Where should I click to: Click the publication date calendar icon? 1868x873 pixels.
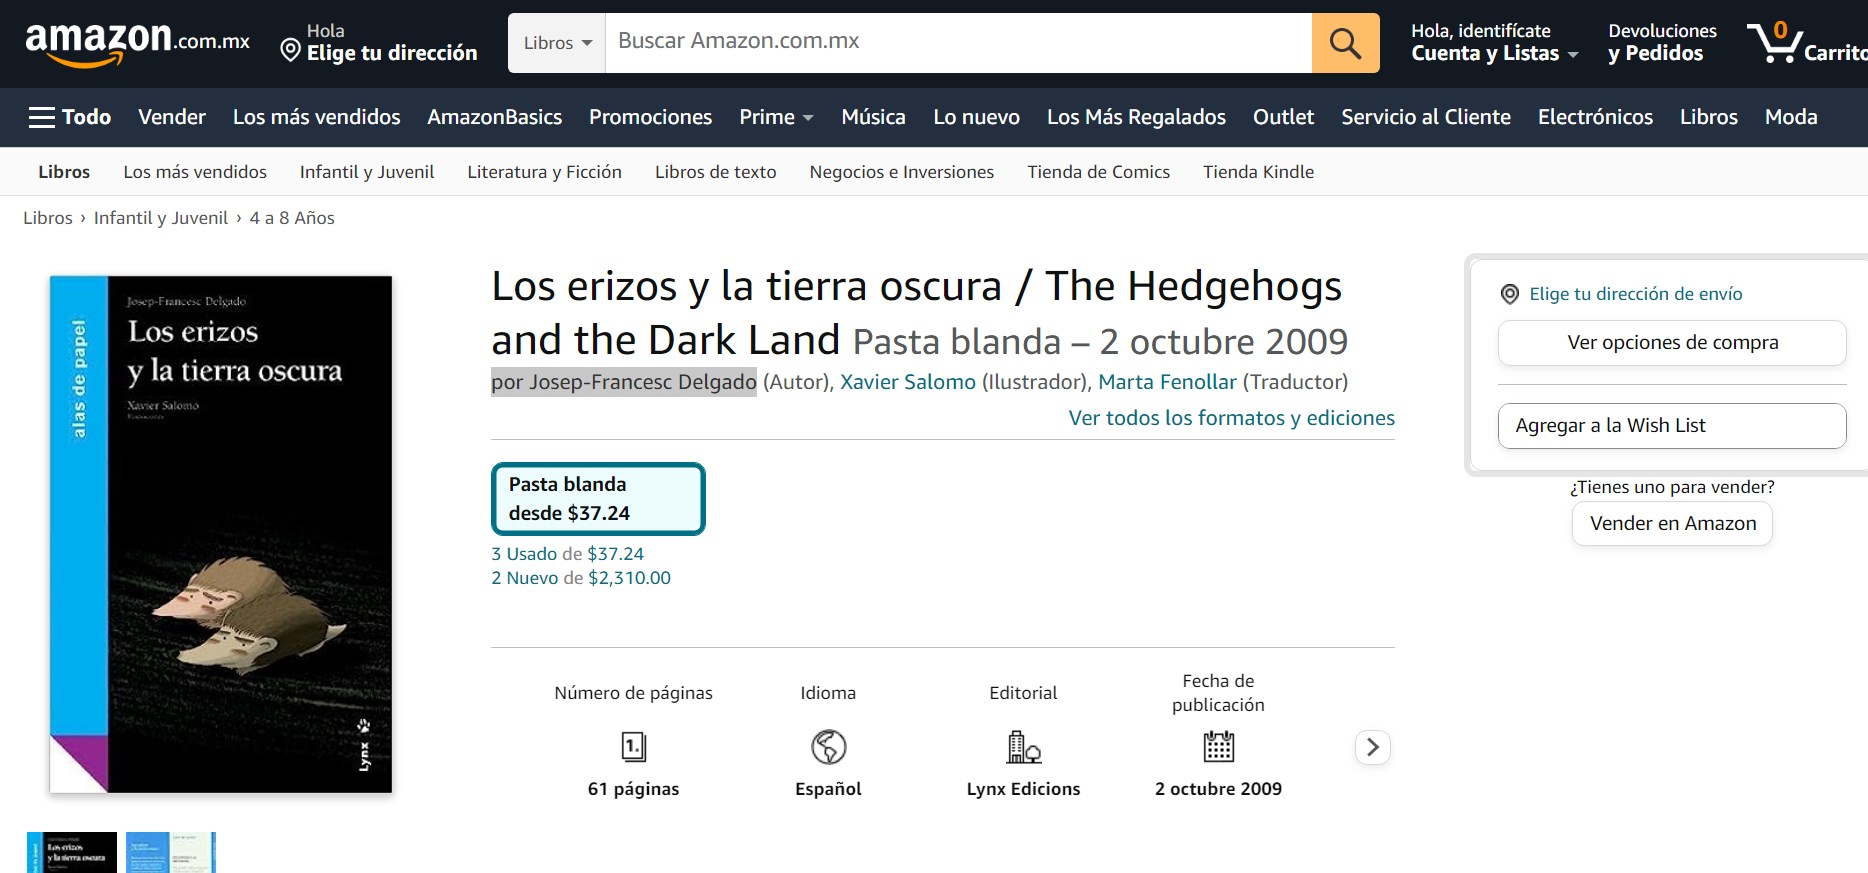pos(1218,747)
